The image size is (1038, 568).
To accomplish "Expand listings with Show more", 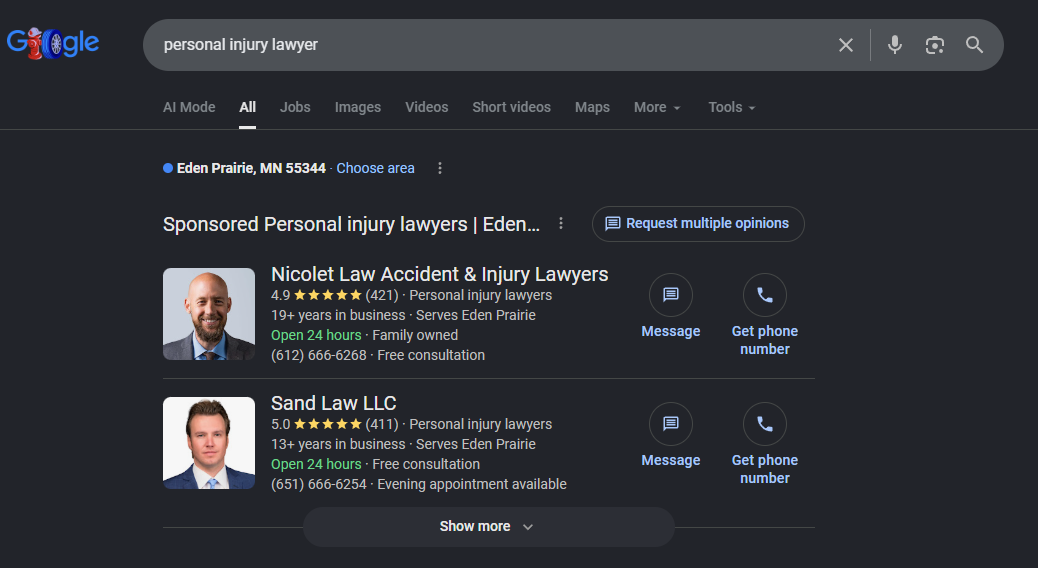I will pos(489,526).
